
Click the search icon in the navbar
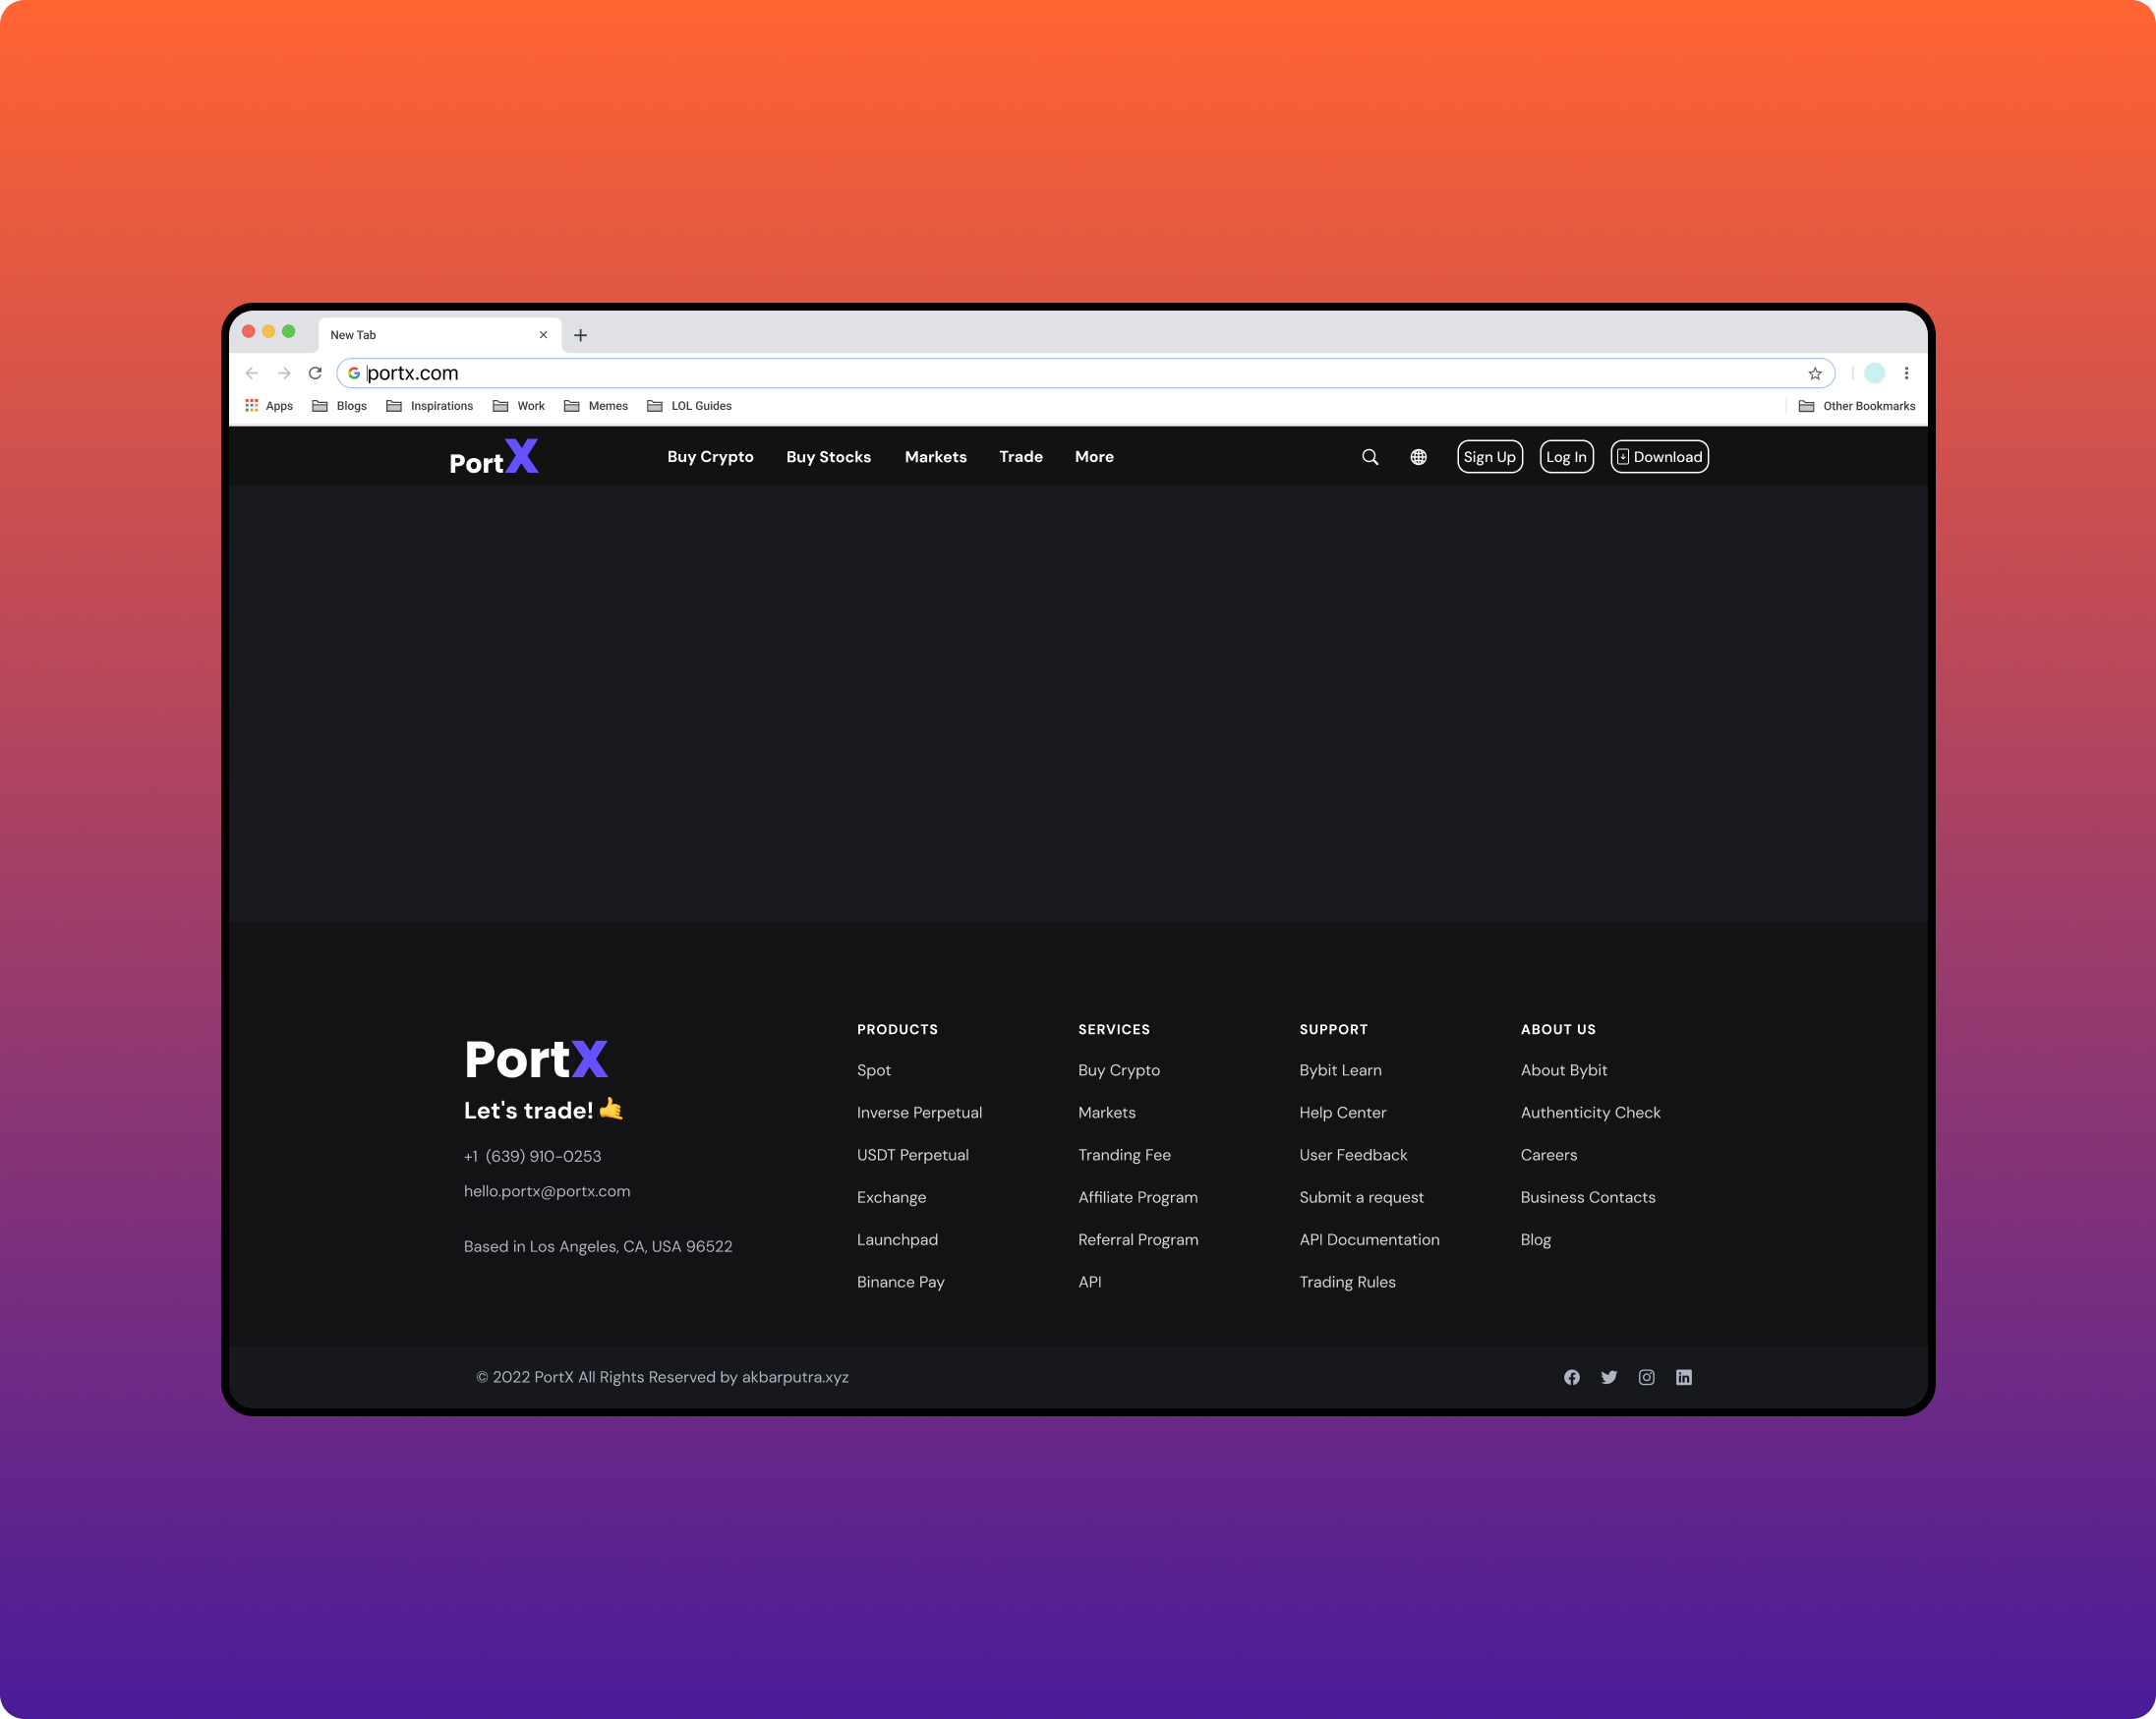click(x=1370, y=458)
